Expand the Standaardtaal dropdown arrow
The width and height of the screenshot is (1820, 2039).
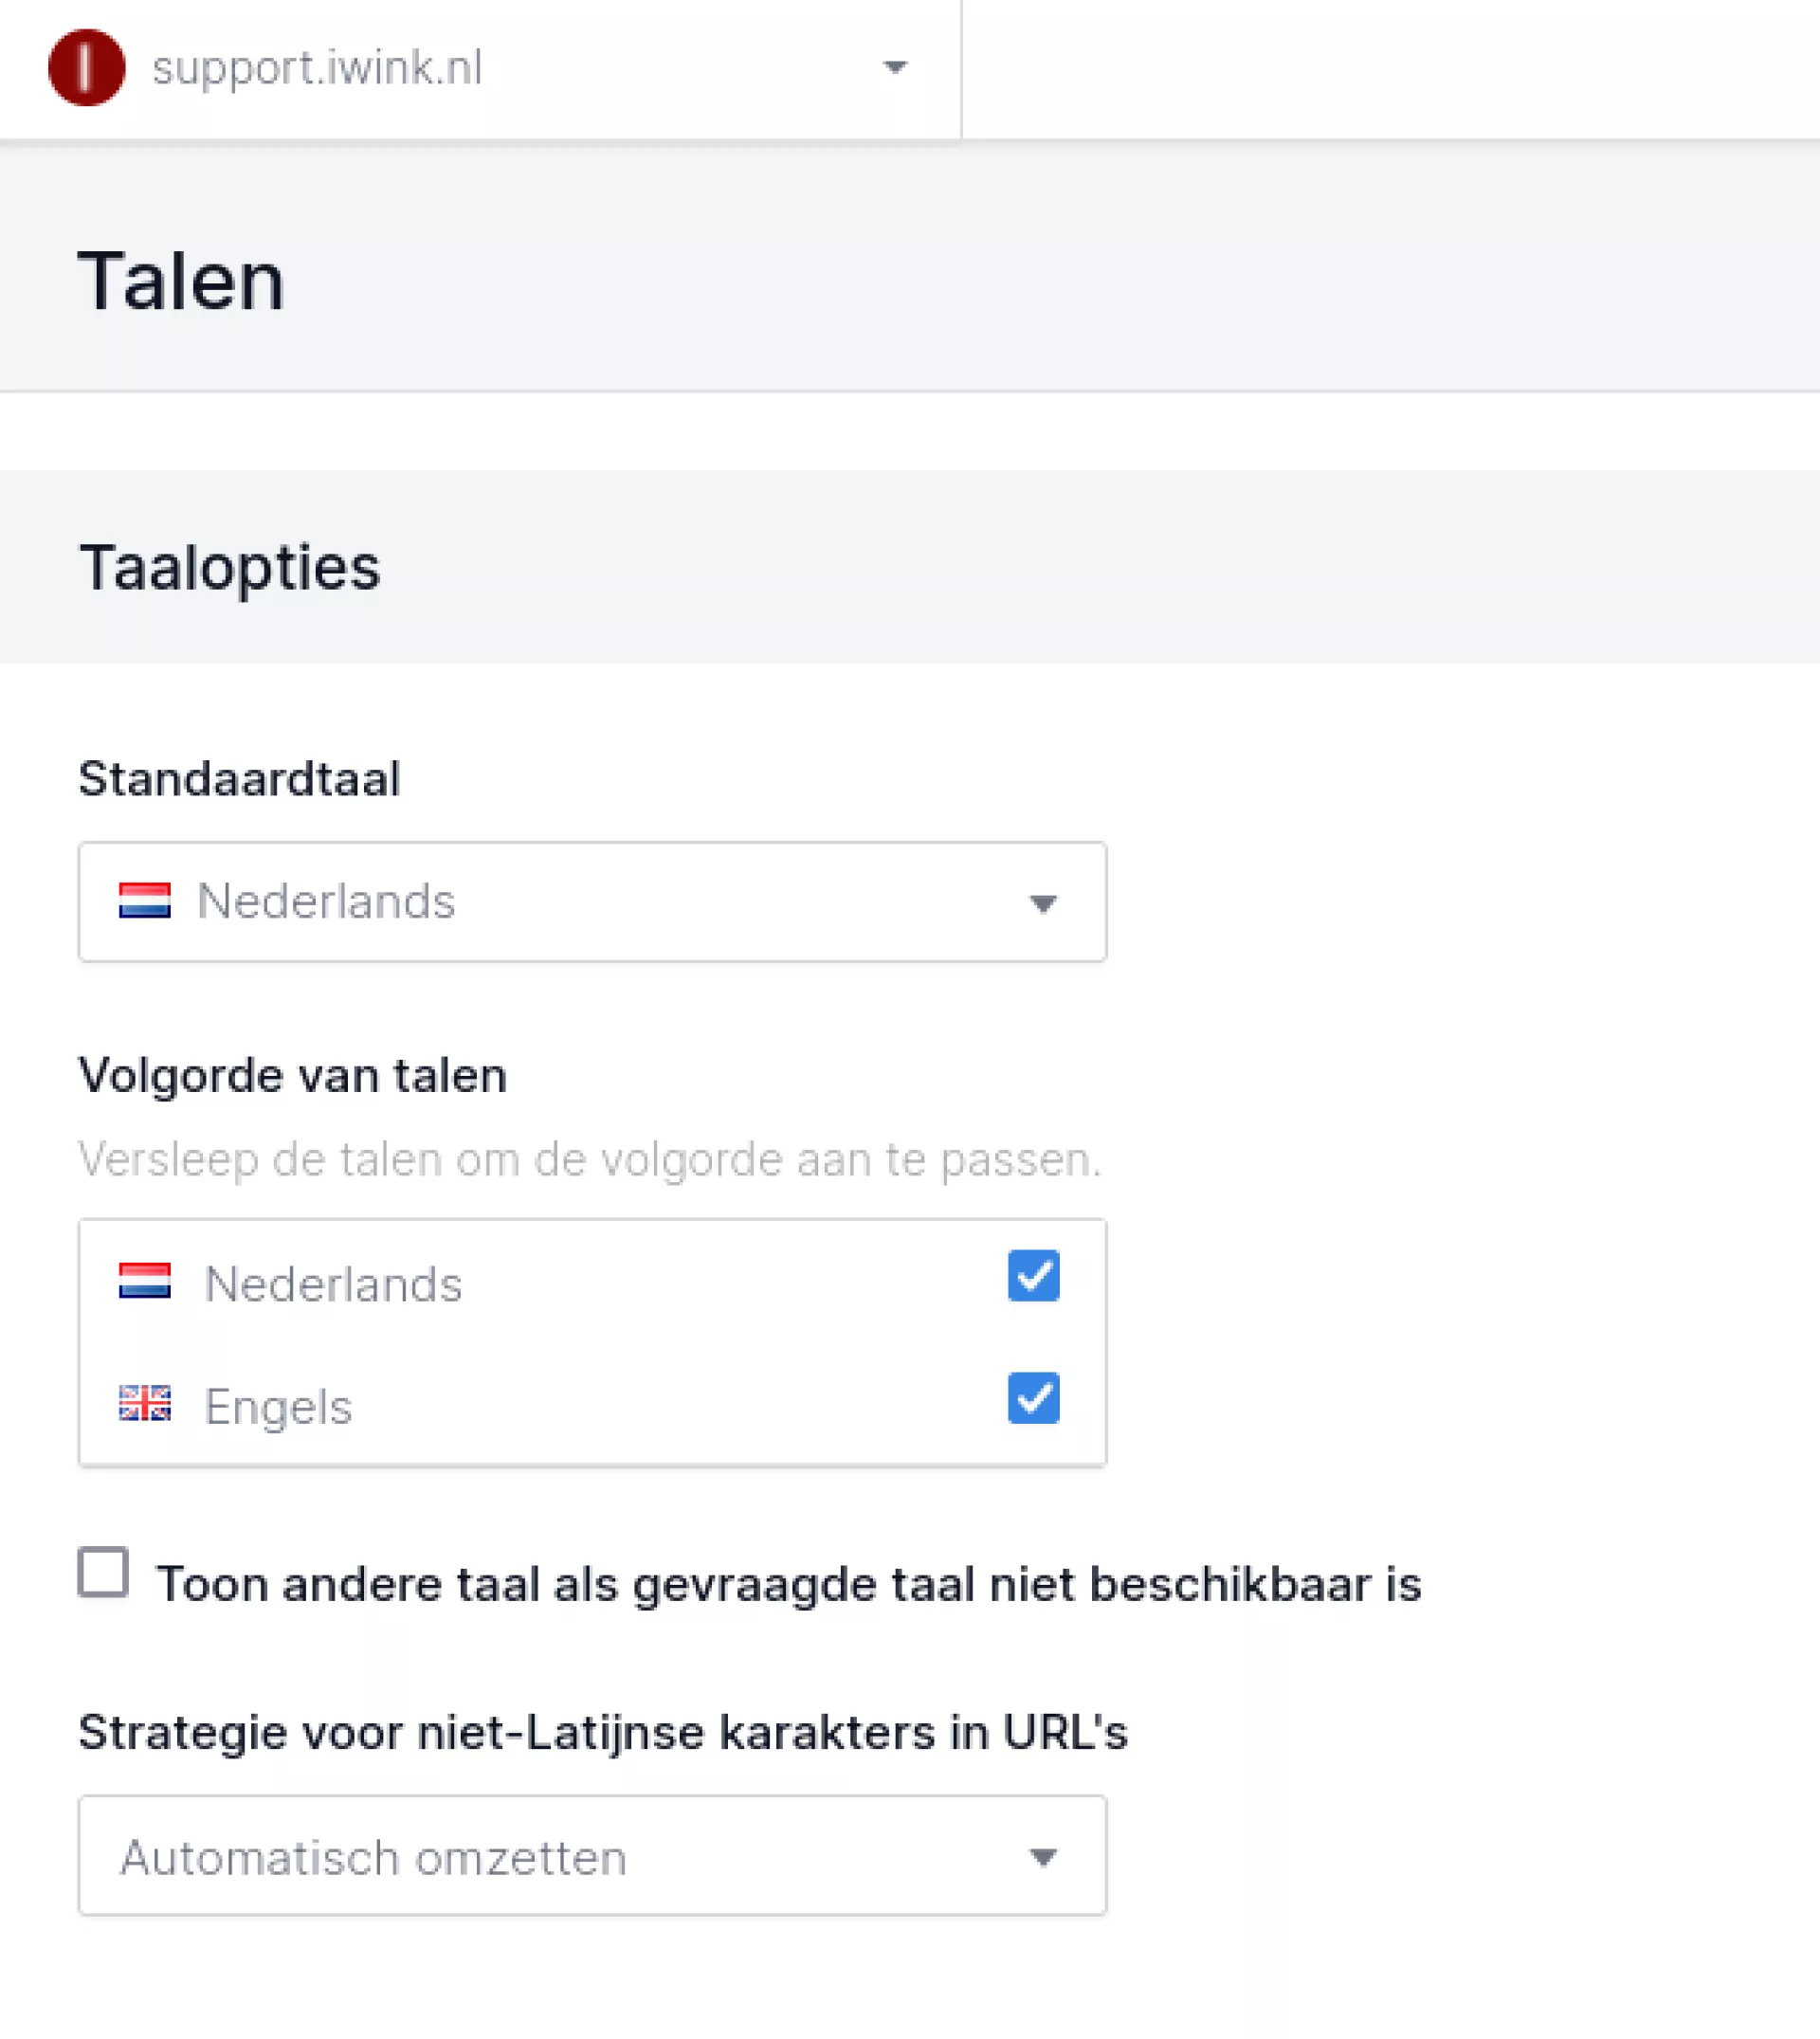pyautogui.click(x=1043, y=903)
